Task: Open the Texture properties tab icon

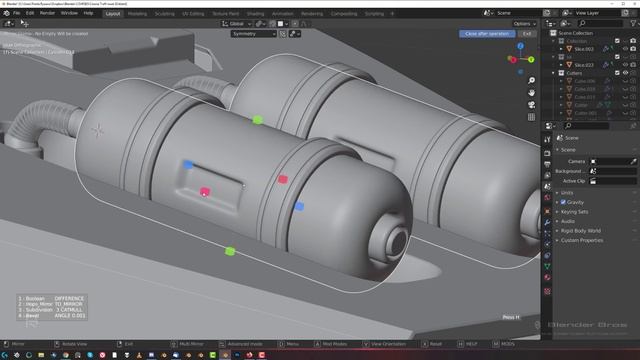Action: 547,291
